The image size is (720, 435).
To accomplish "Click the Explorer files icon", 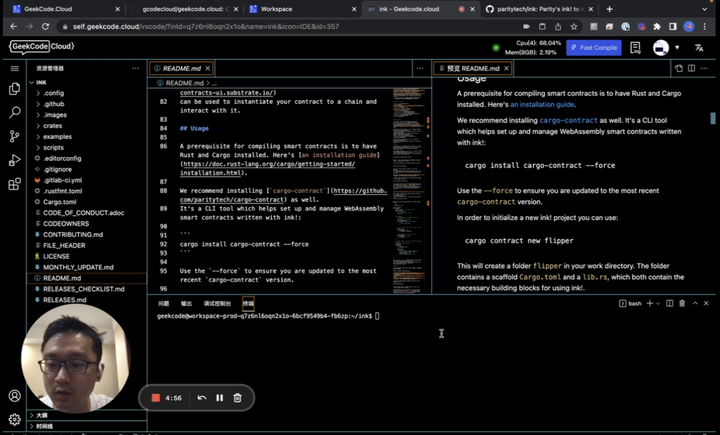I will click(14, 89).
